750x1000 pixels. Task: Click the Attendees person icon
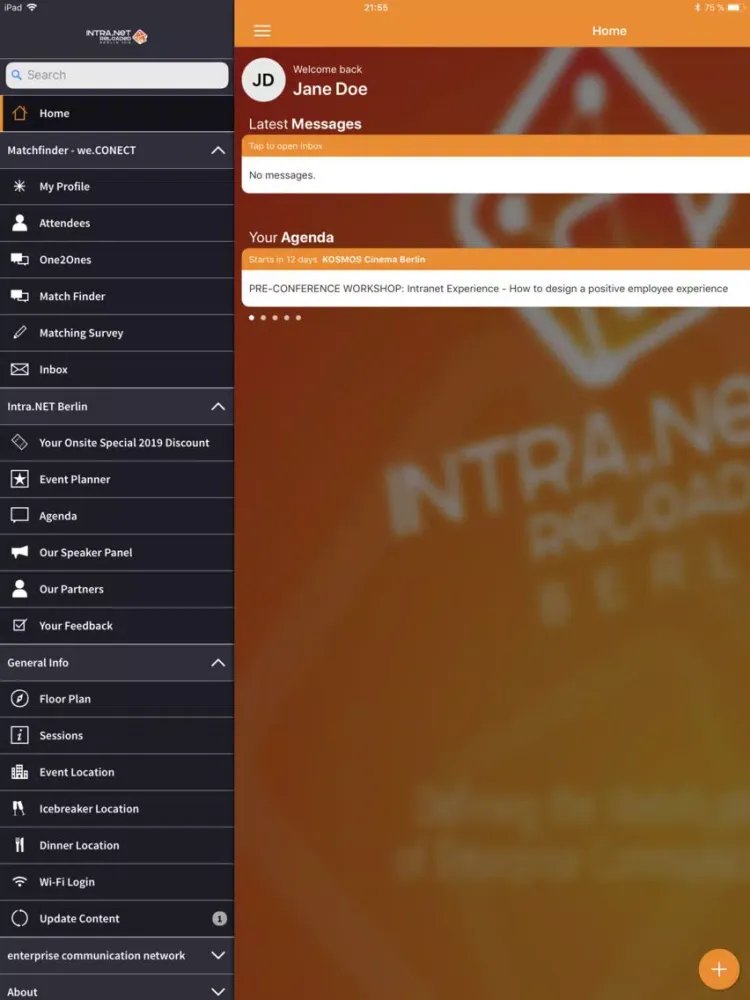click(x=20, y=223)
